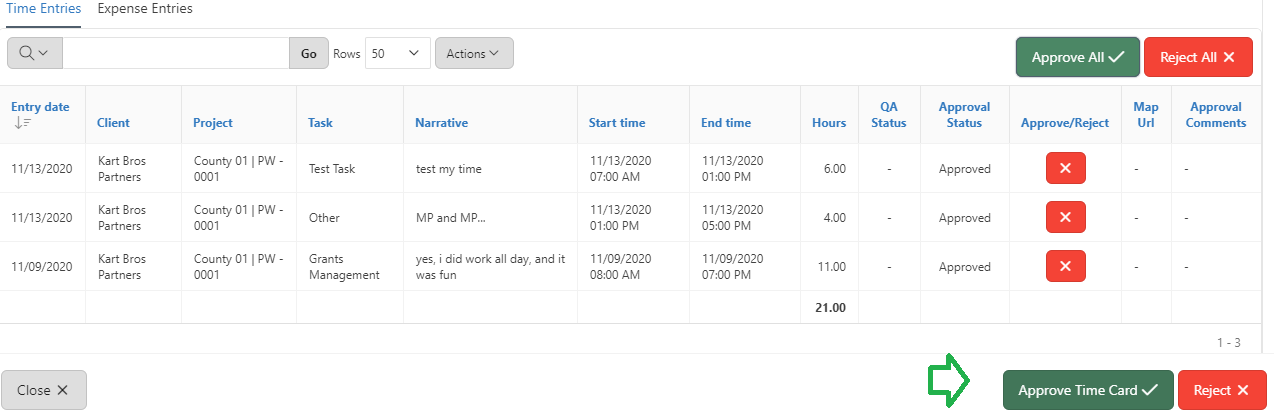This screenshot has width=1274, height=415.
Task: Open the Actions menu
Action: point(474,54)
